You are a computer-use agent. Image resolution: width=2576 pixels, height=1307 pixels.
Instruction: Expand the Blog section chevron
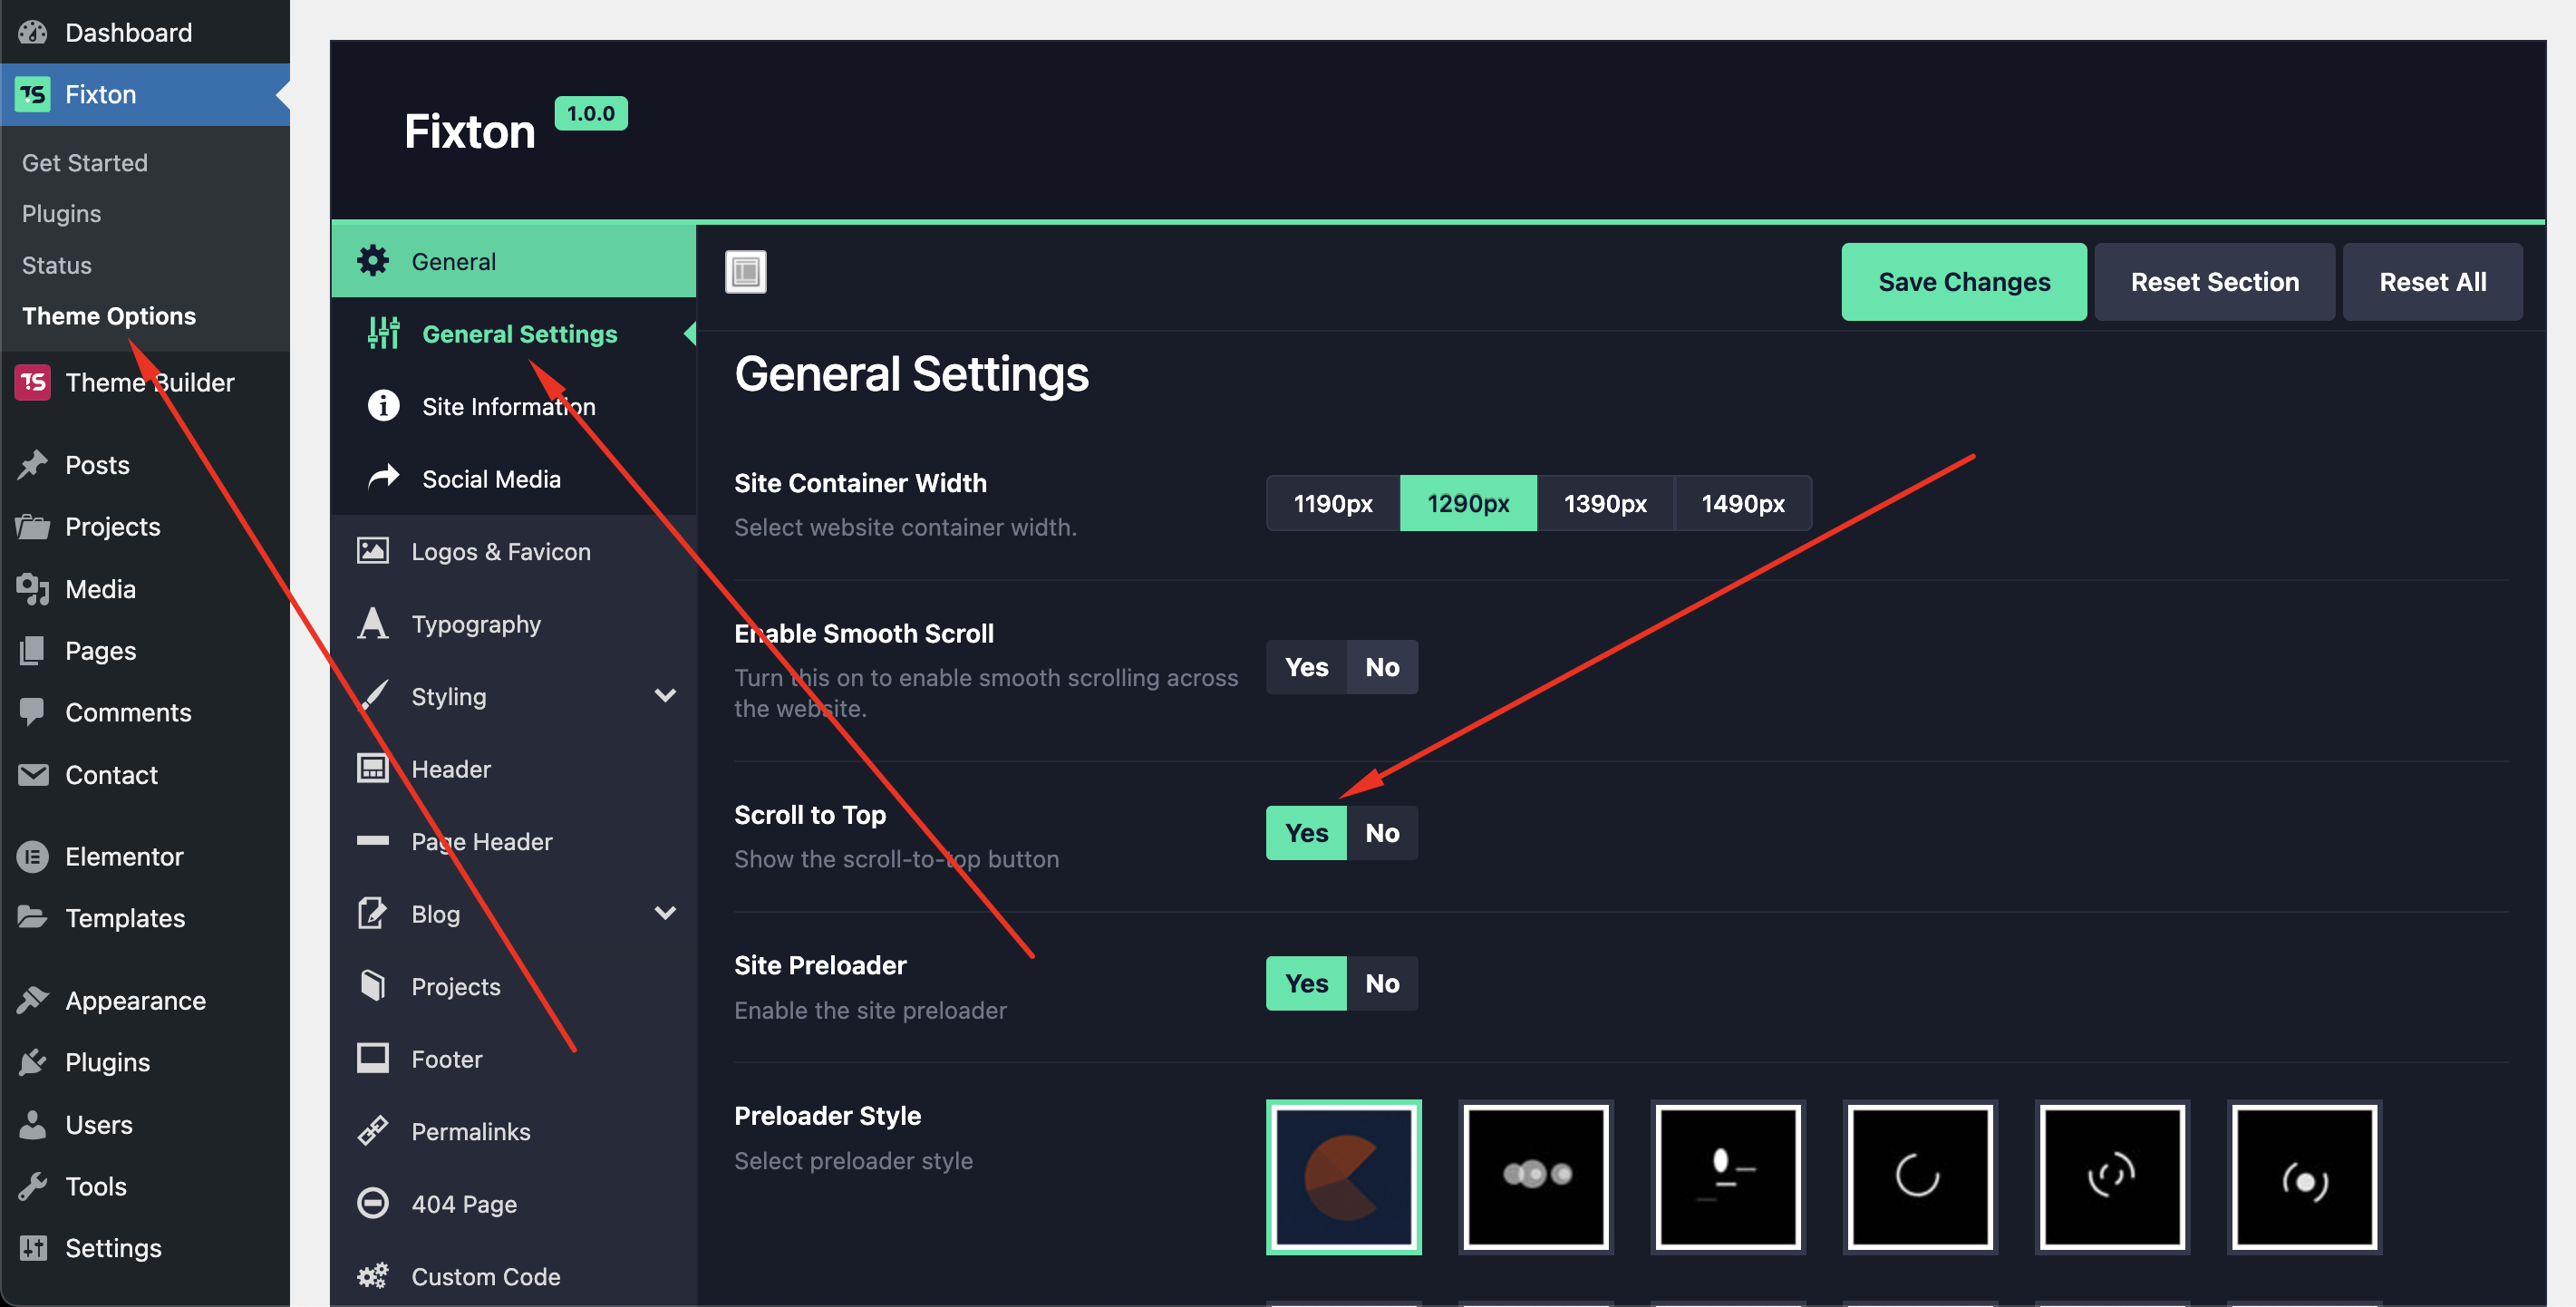pyautogui.click(x=665, y=913)
